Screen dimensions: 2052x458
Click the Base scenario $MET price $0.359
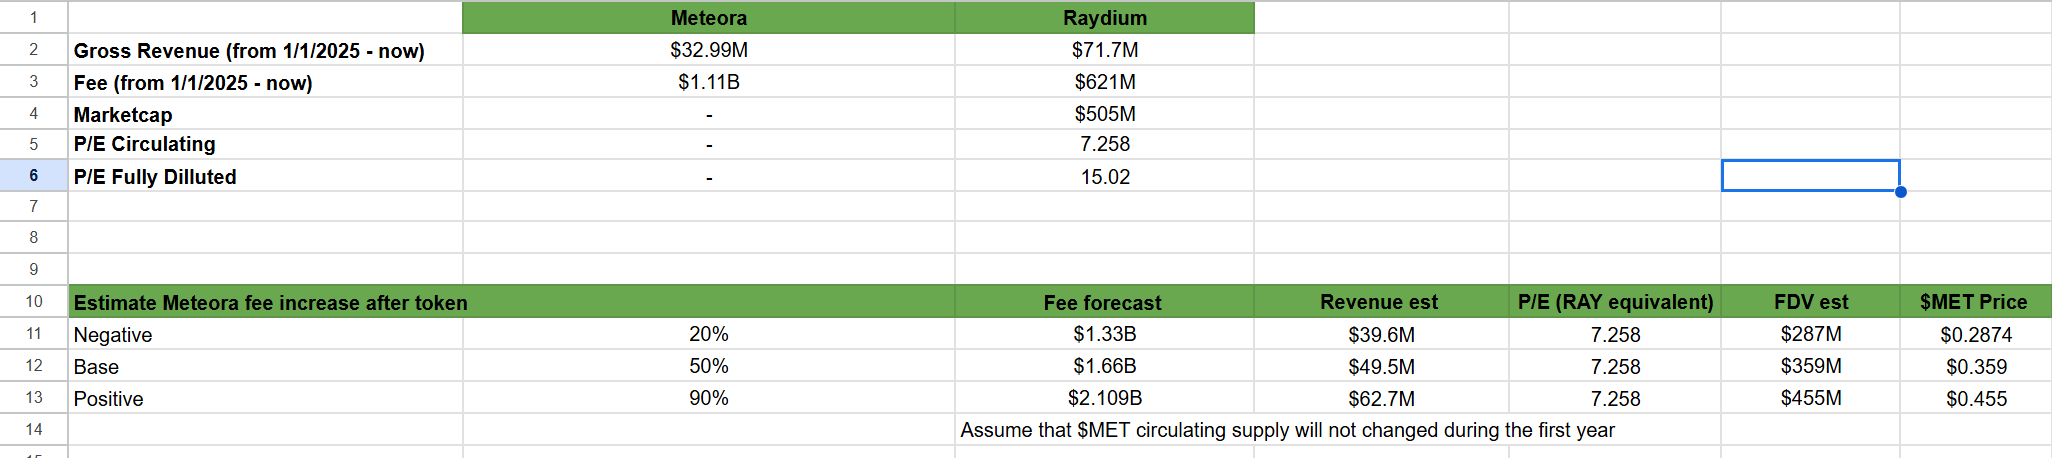[1975, 367]
